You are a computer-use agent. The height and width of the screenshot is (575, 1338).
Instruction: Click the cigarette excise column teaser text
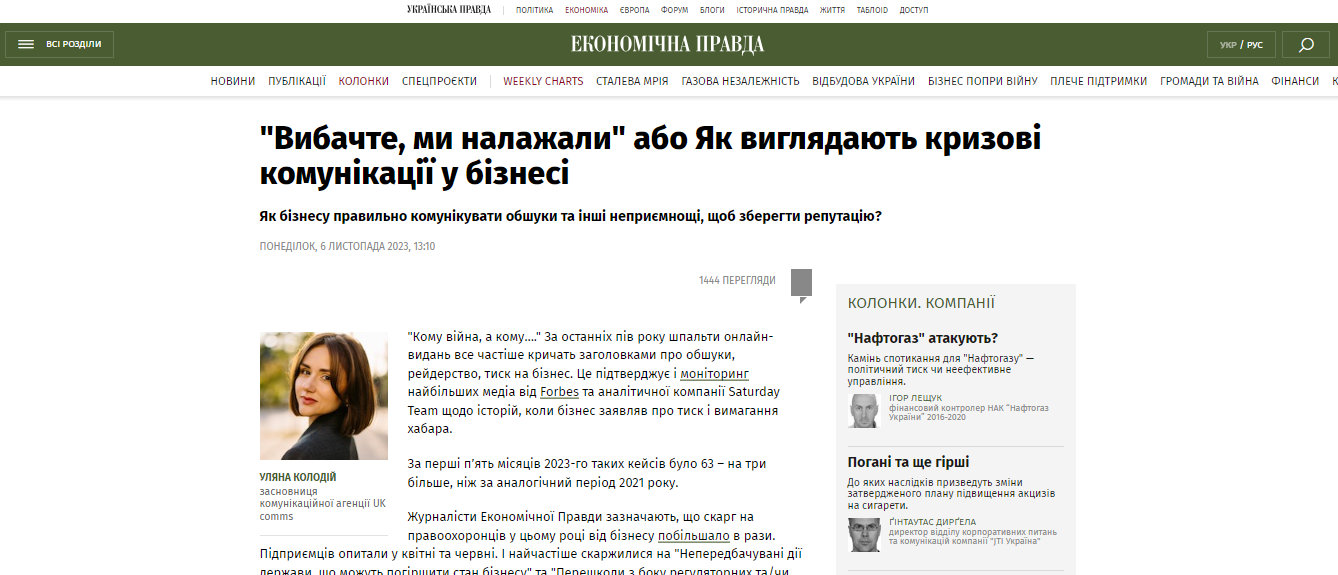coord(949,494)
